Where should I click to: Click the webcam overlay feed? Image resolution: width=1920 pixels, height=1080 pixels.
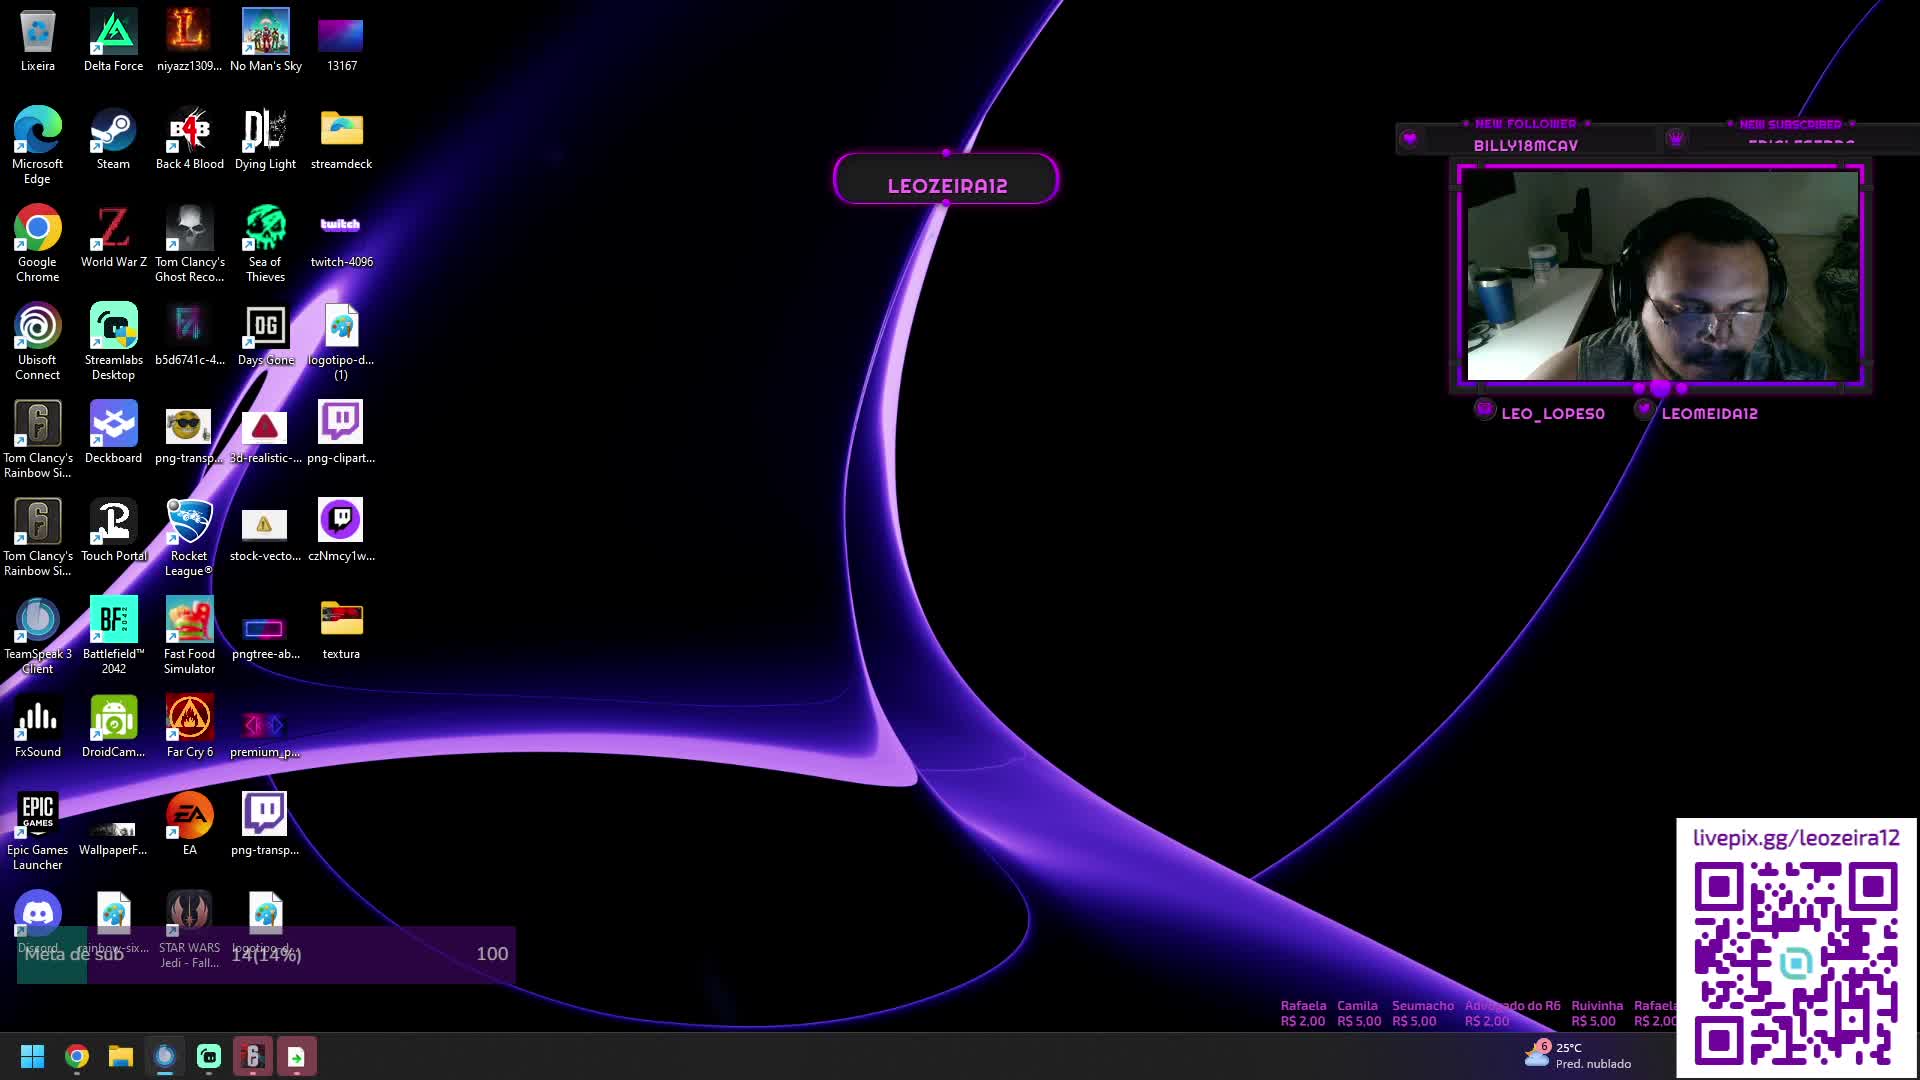1661,276
